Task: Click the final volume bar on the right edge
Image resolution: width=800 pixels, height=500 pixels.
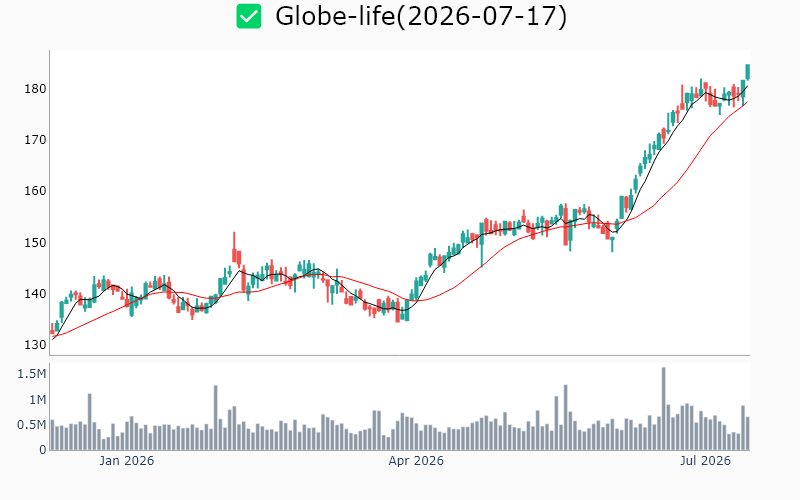Action: 747,434
